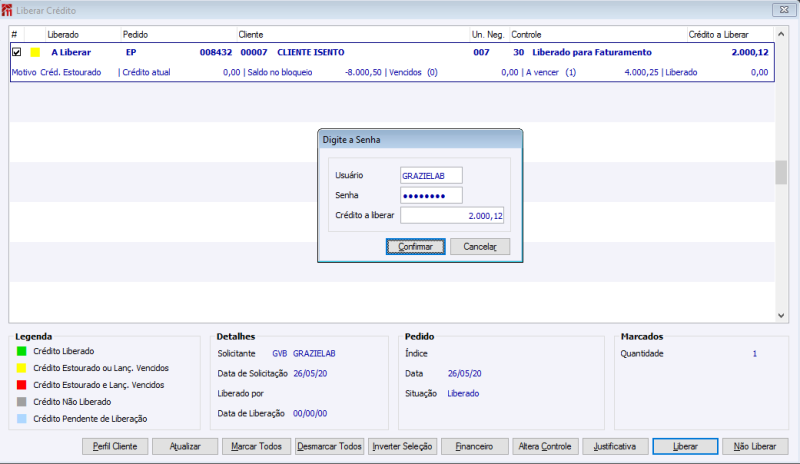
Task: Click Cancelar in the Digite a Senha dialog
Action: (x=480, y=247)
